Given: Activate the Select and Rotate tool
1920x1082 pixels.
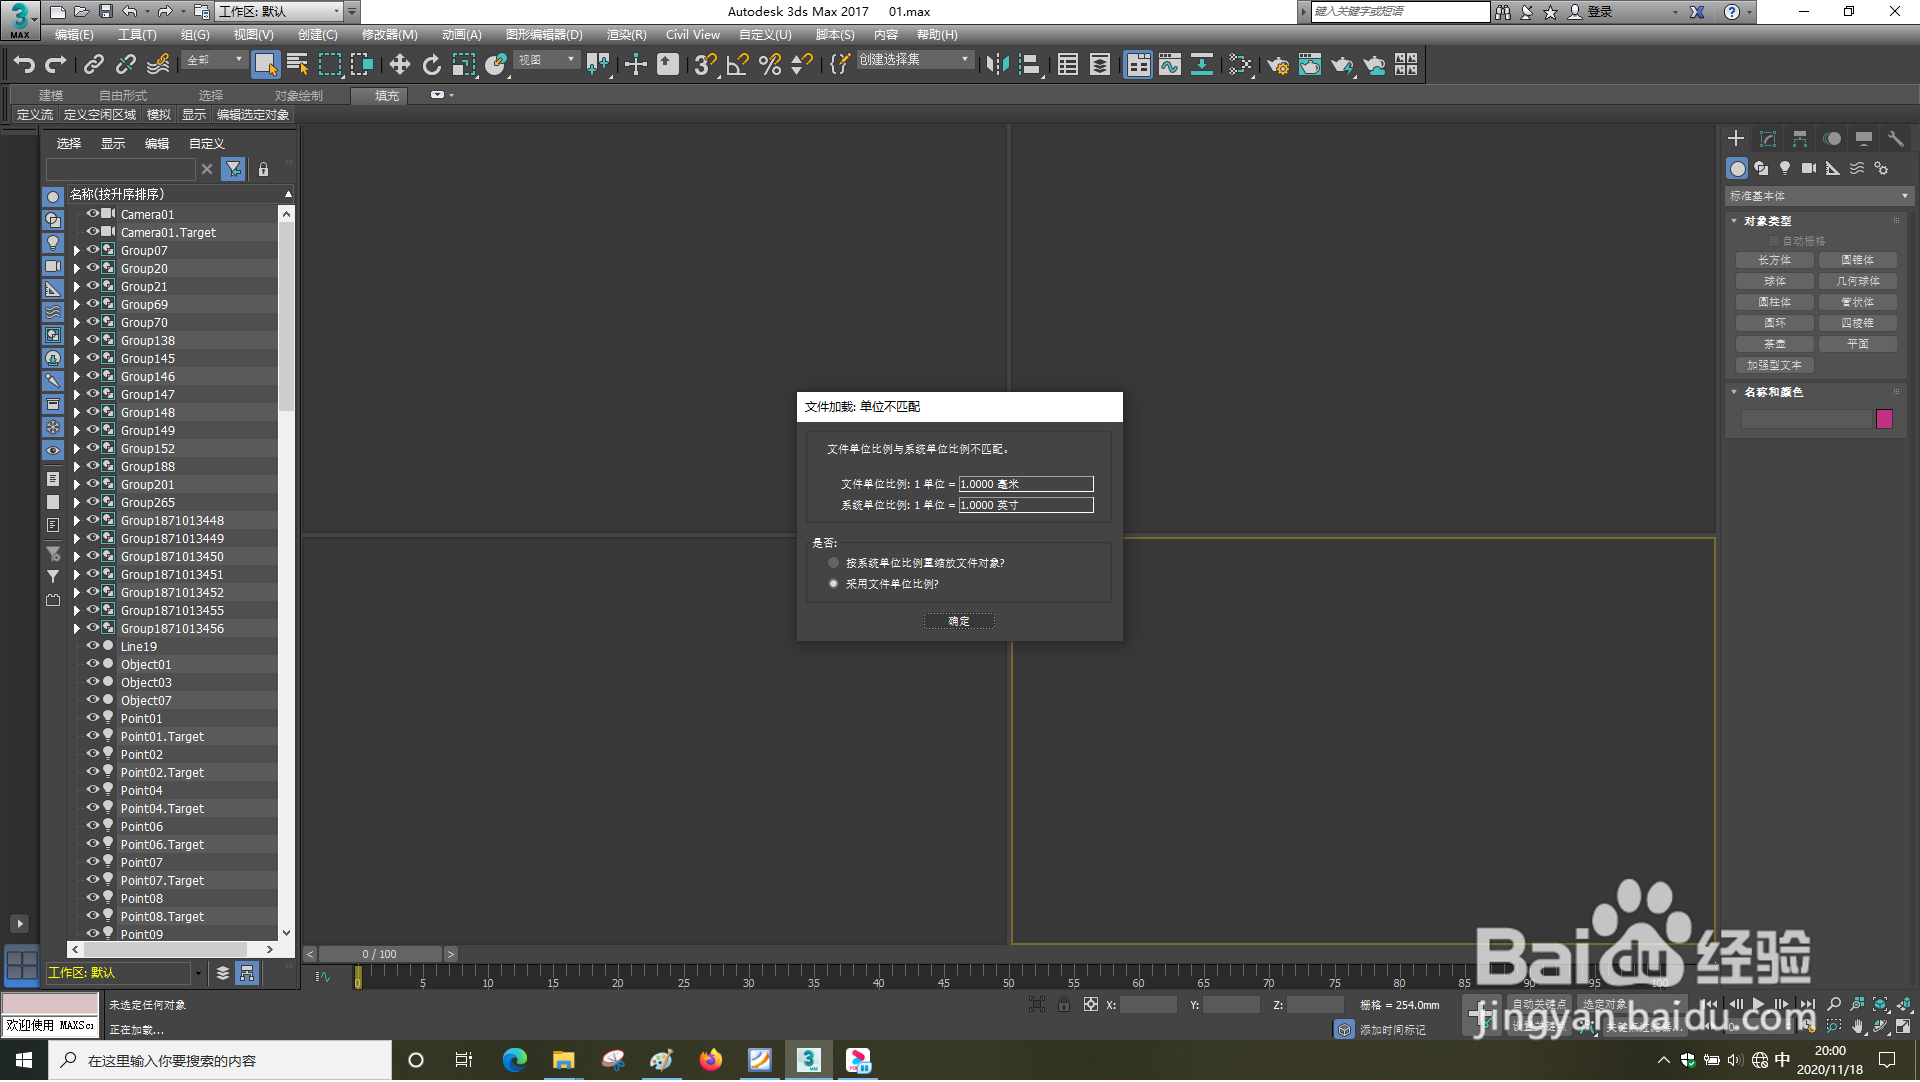Looking at the screenshot, I should [x=432, y=65].
